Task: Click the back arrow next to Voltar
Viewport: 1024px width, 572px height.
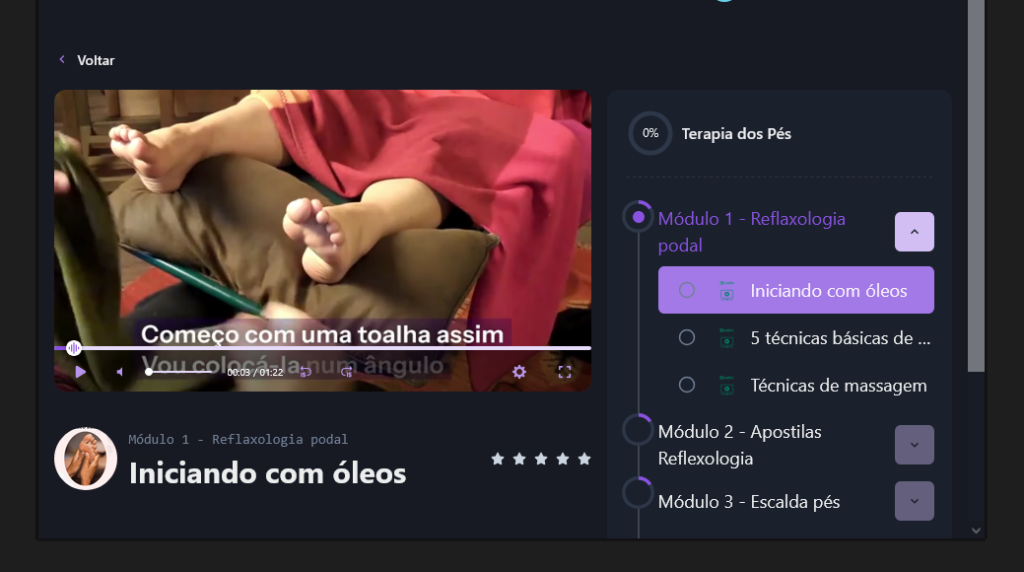Action: pos(62,59)
